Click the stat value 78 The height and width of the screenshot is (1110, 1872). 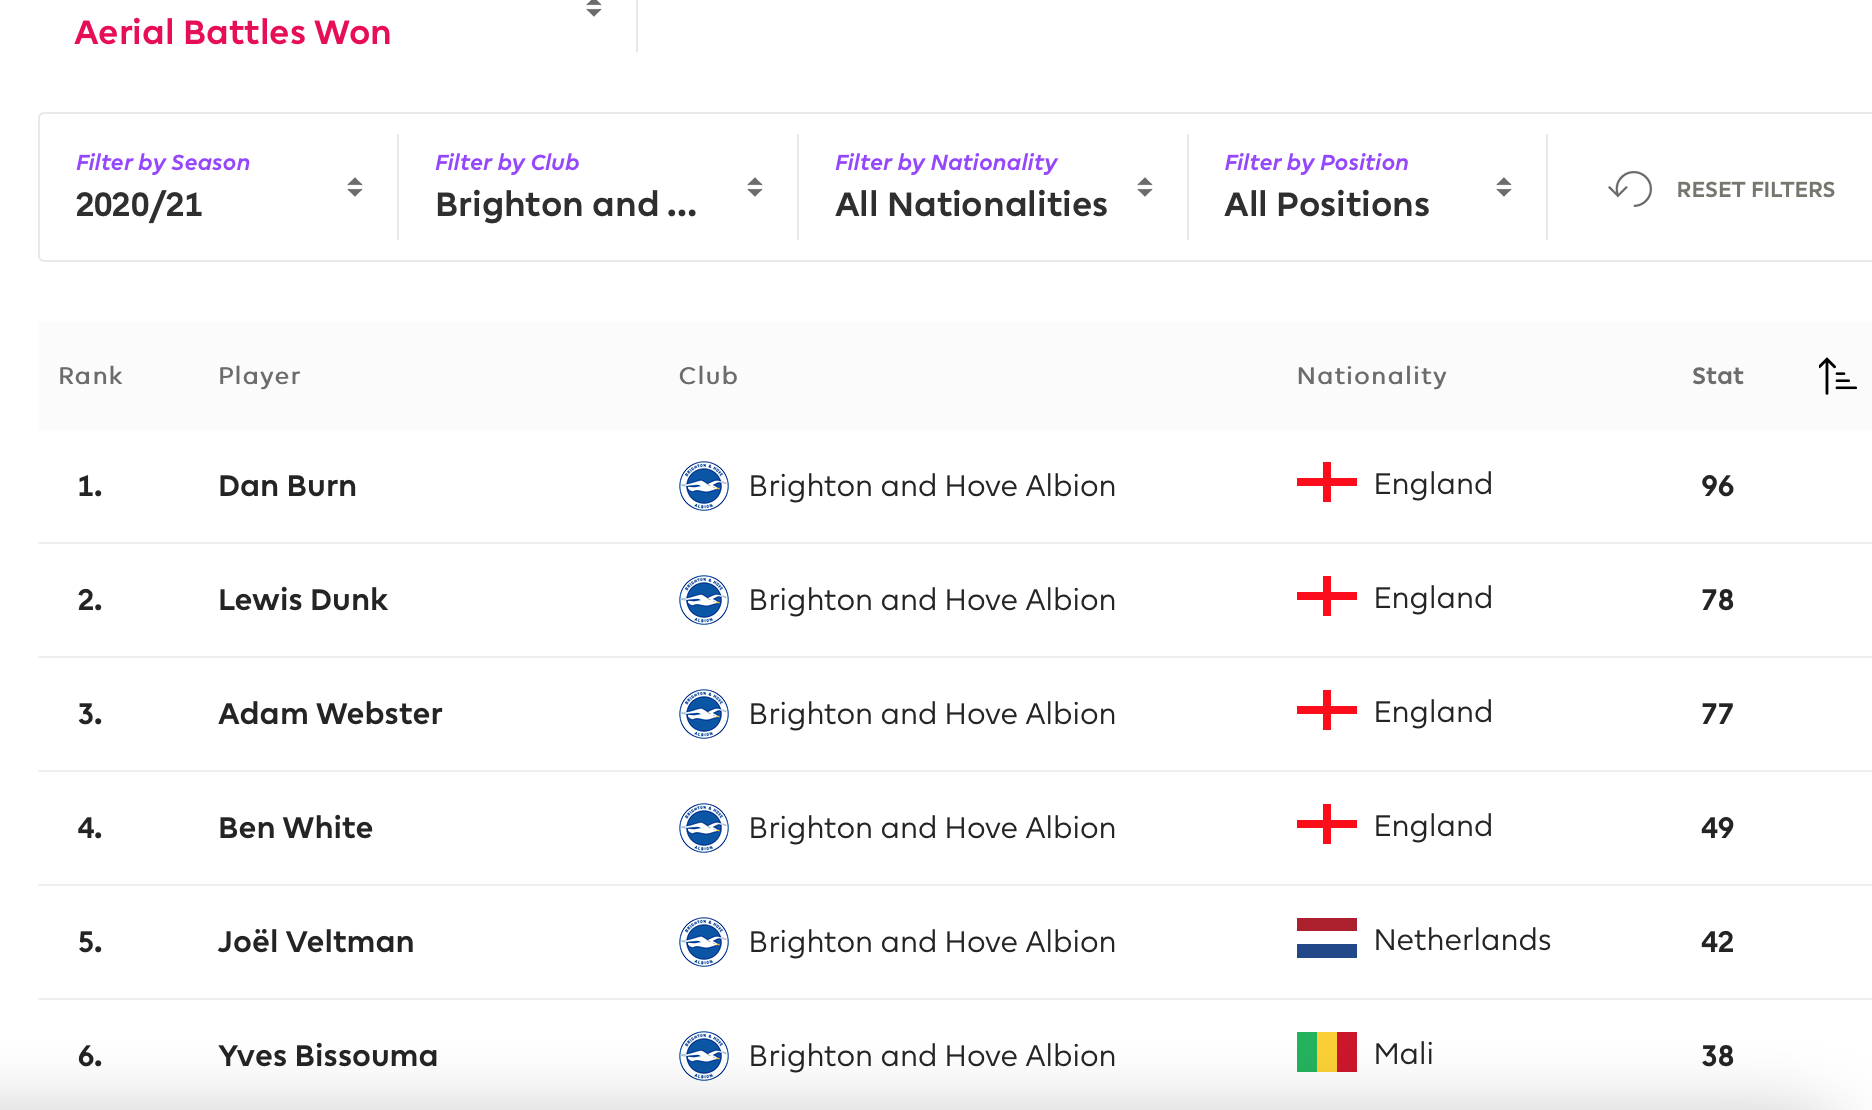tap(1717, 600)
